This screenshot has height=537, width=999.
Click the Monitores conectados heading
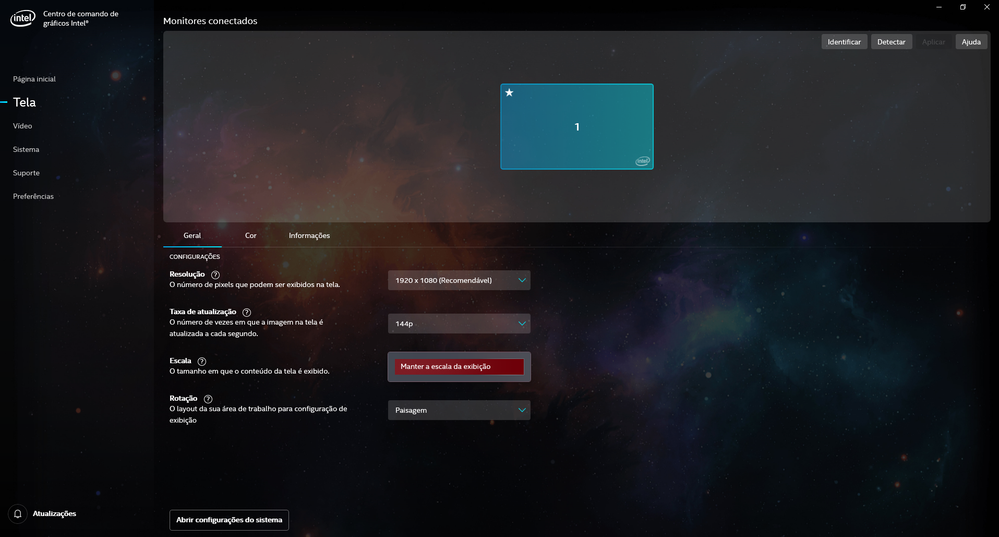tap(210, 21)
